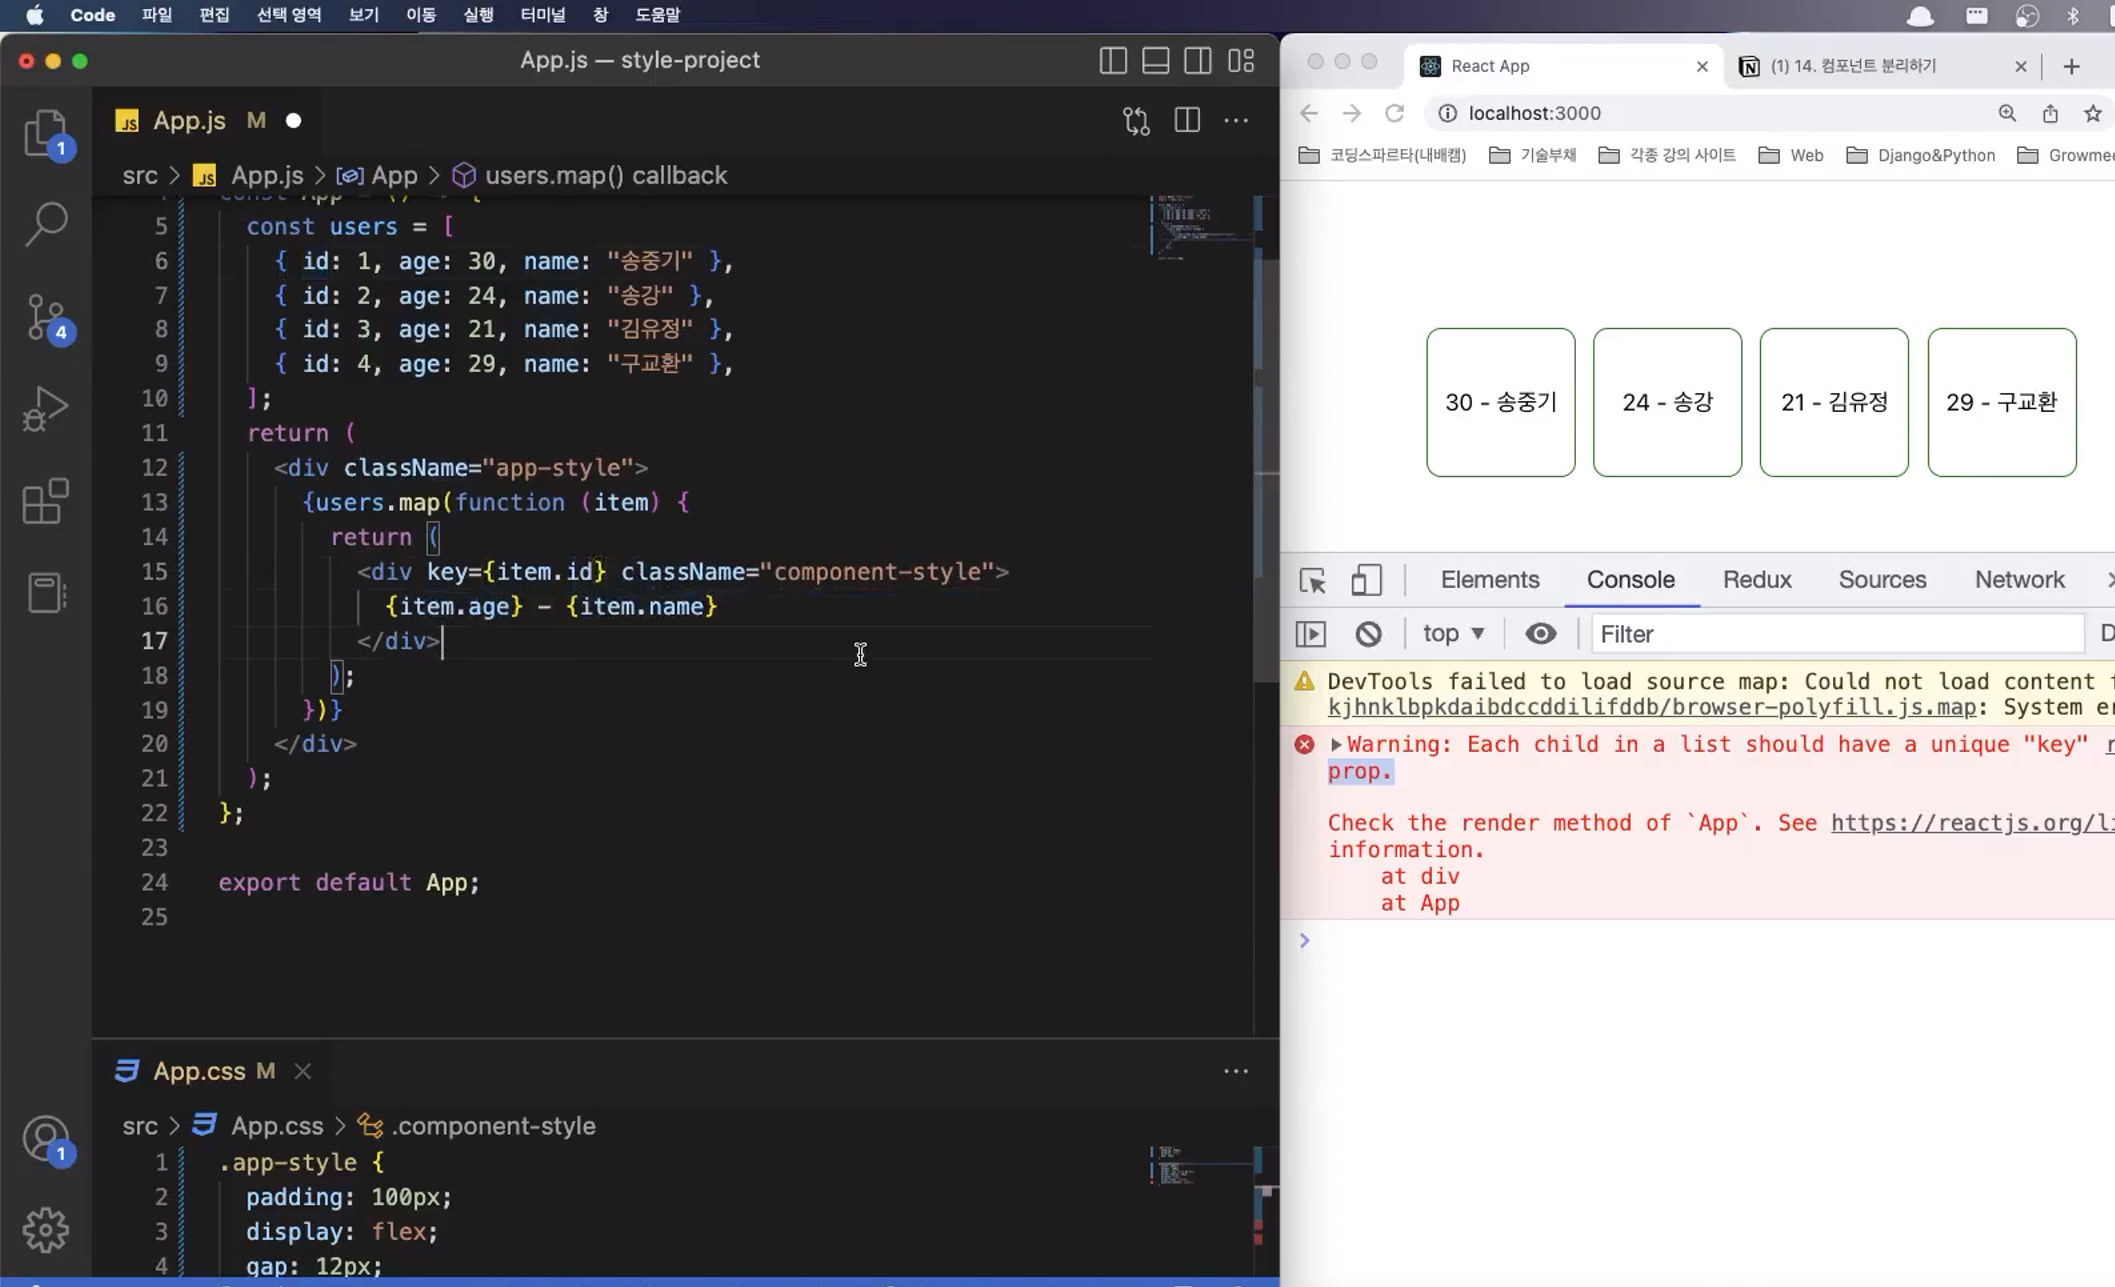Go forward in the browser
The height and width of the screenshot is (1287, 2115).
point(1351,113)
